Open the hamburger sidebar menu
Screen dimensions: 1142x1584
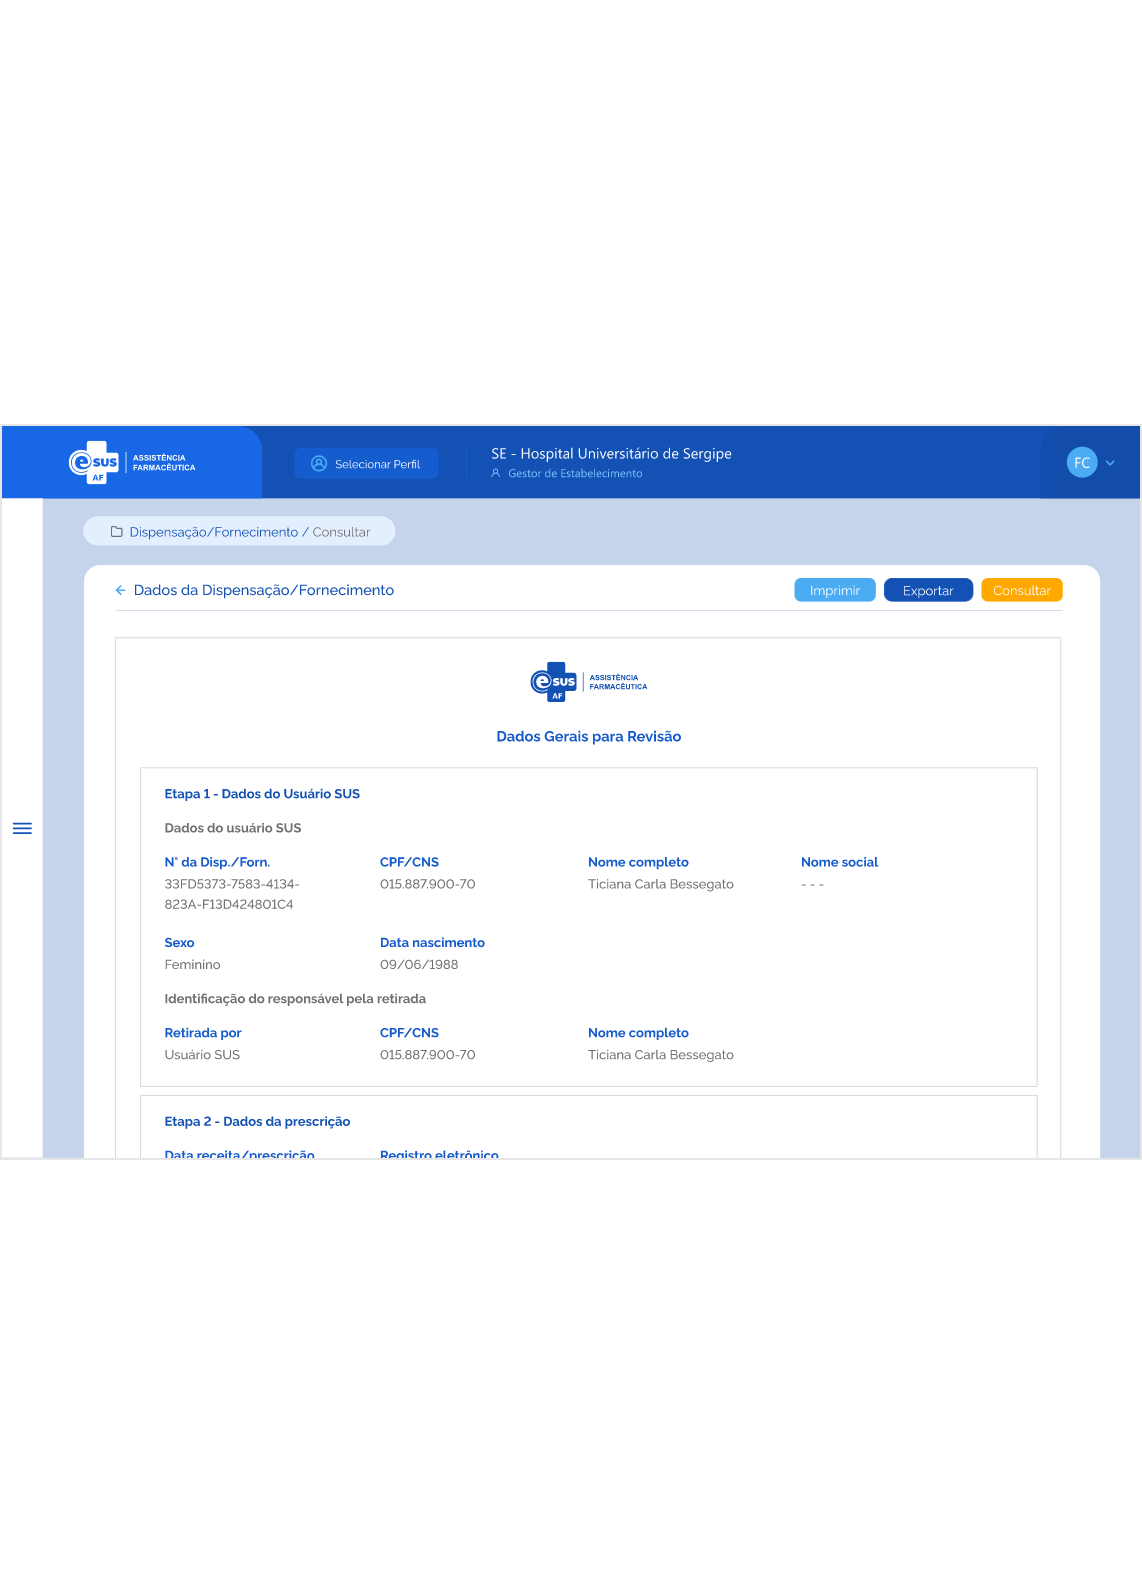point(22,828)
